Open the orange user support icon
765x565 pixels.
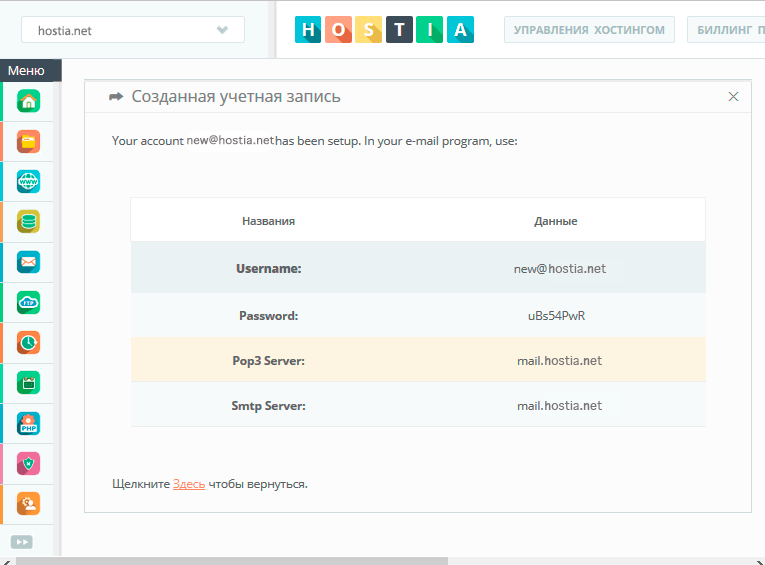click(x=28, y=504)
